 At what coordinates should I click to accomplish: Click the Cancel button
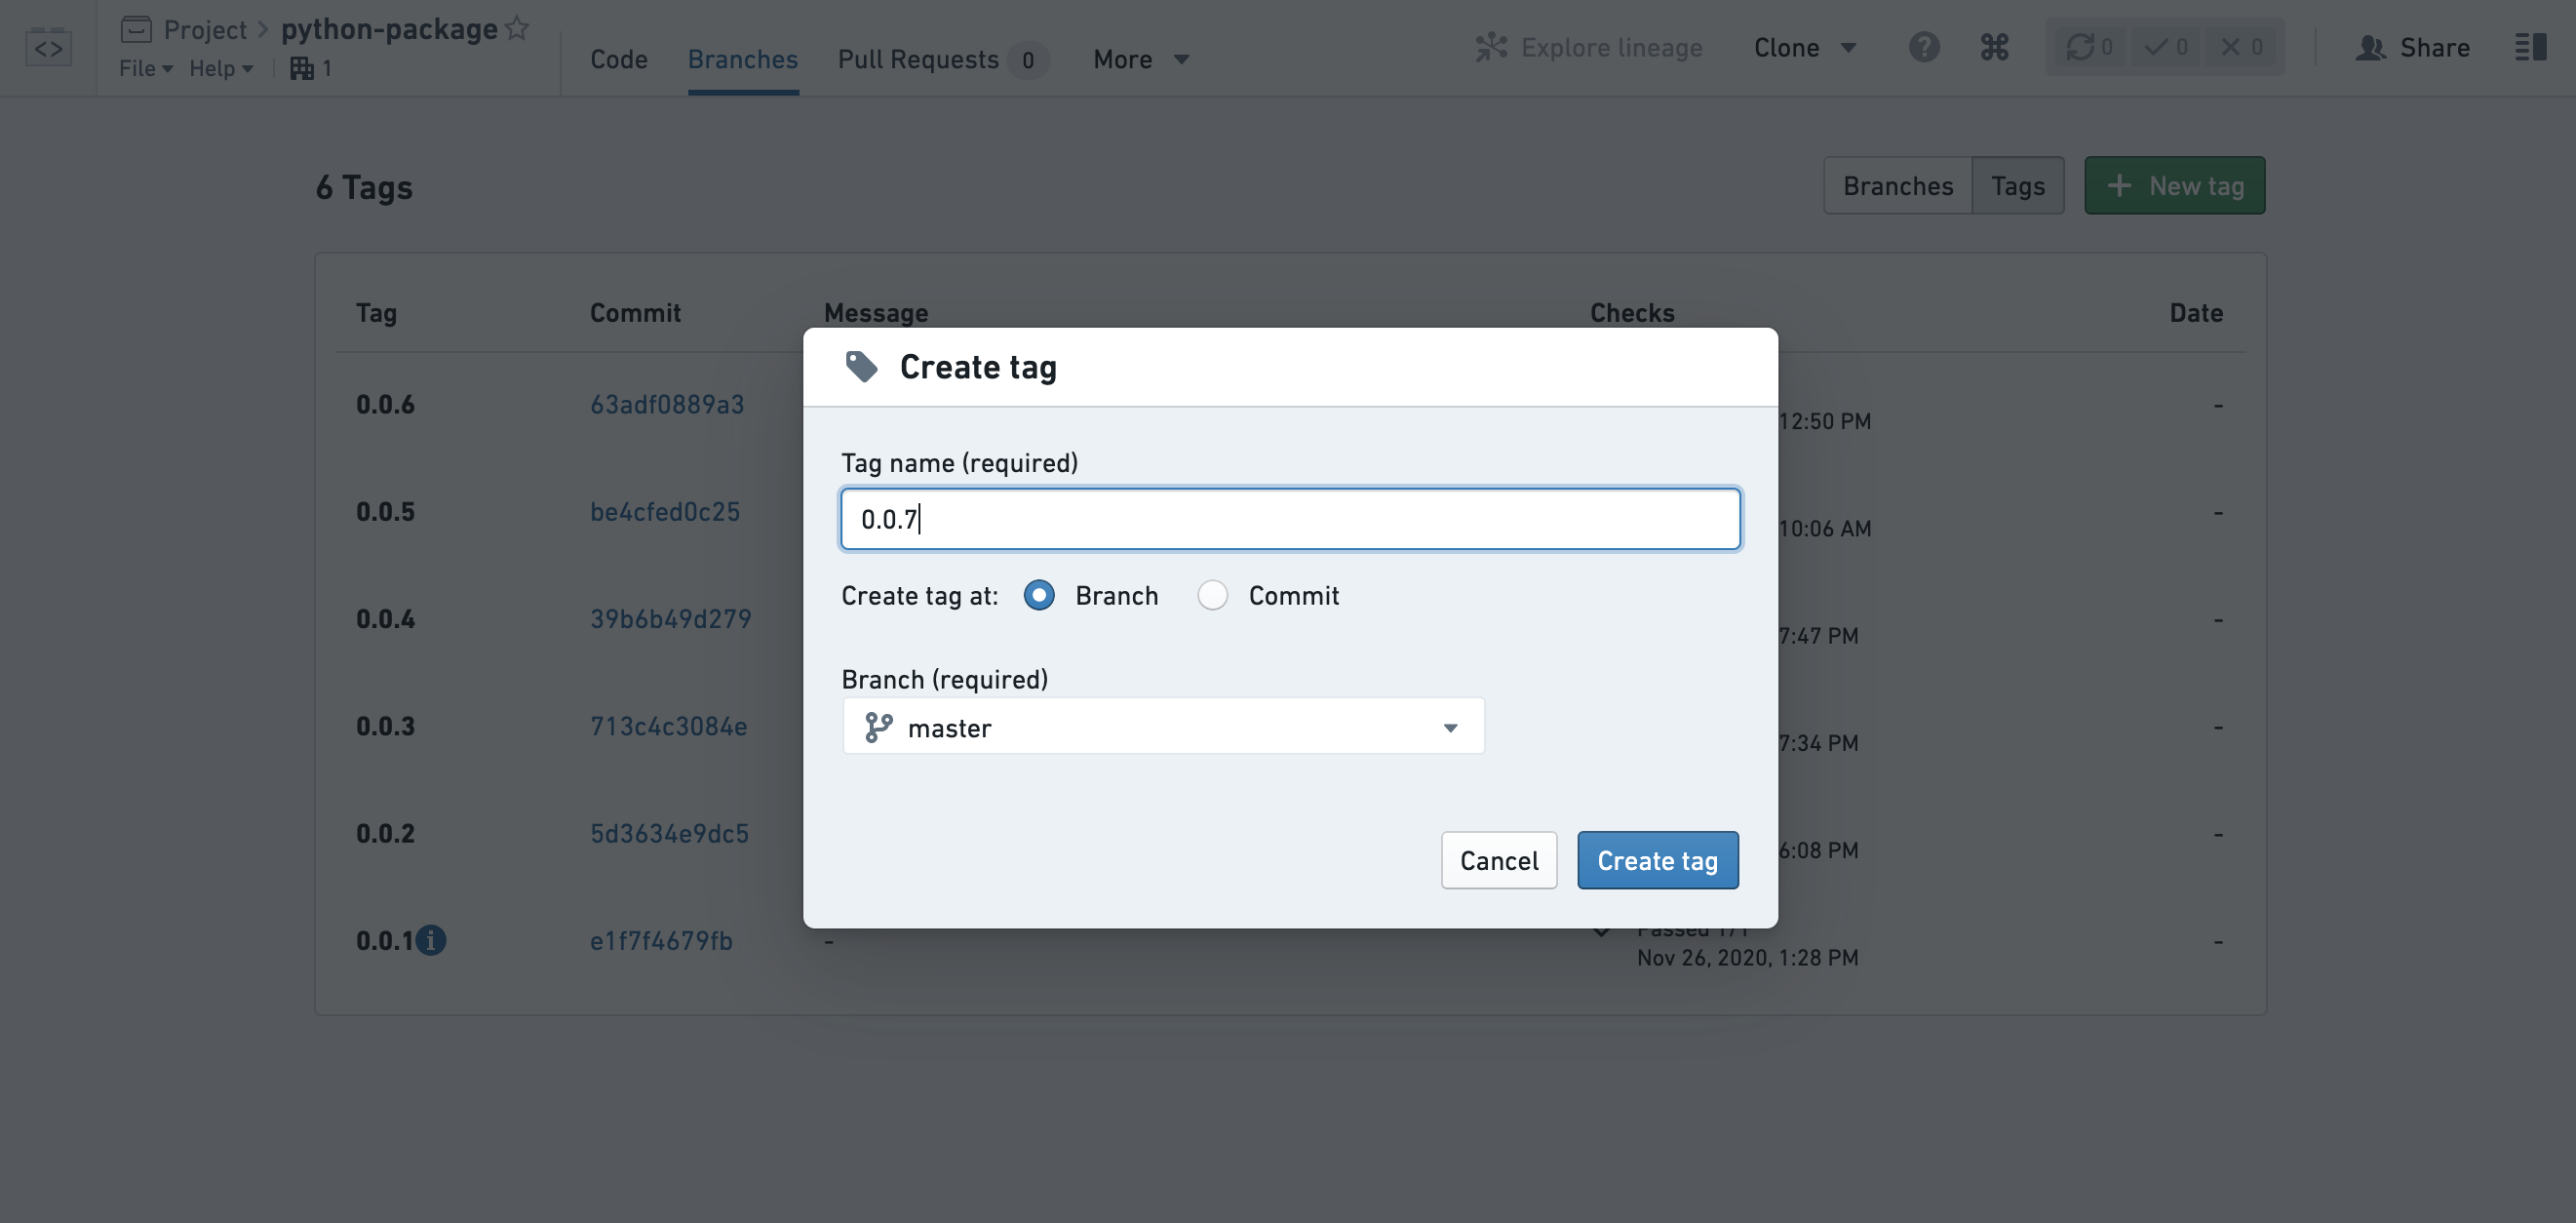tap(1498, 860)
